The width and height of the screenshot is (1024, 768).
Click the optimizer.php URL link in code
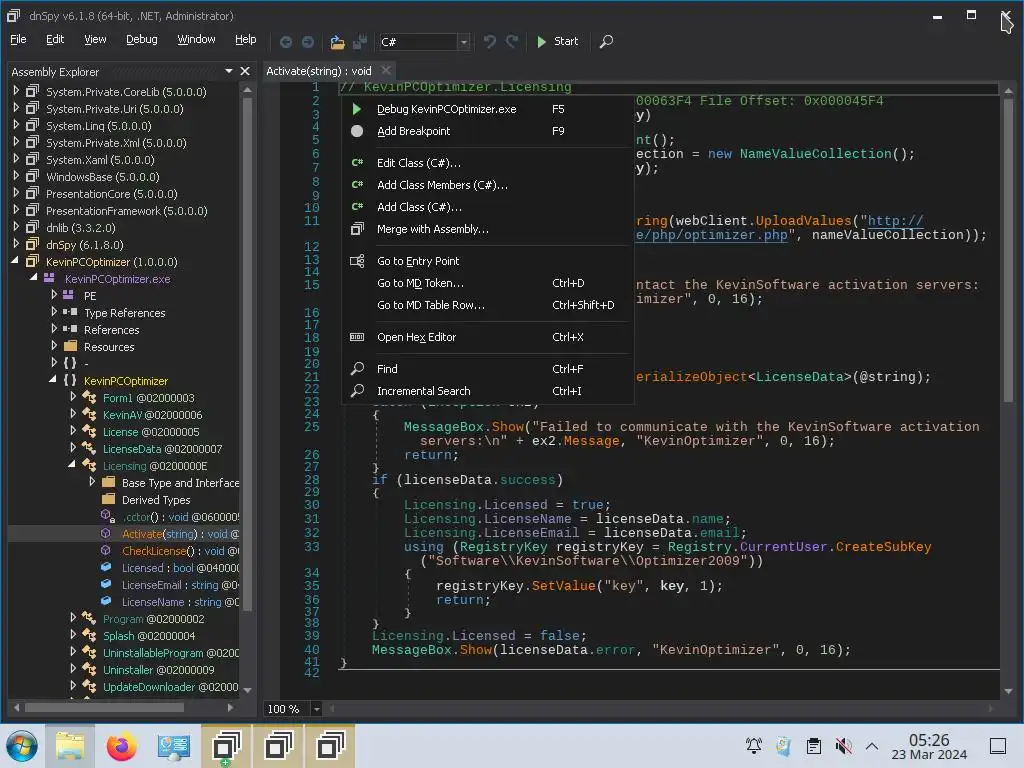[x=712, y=235]
